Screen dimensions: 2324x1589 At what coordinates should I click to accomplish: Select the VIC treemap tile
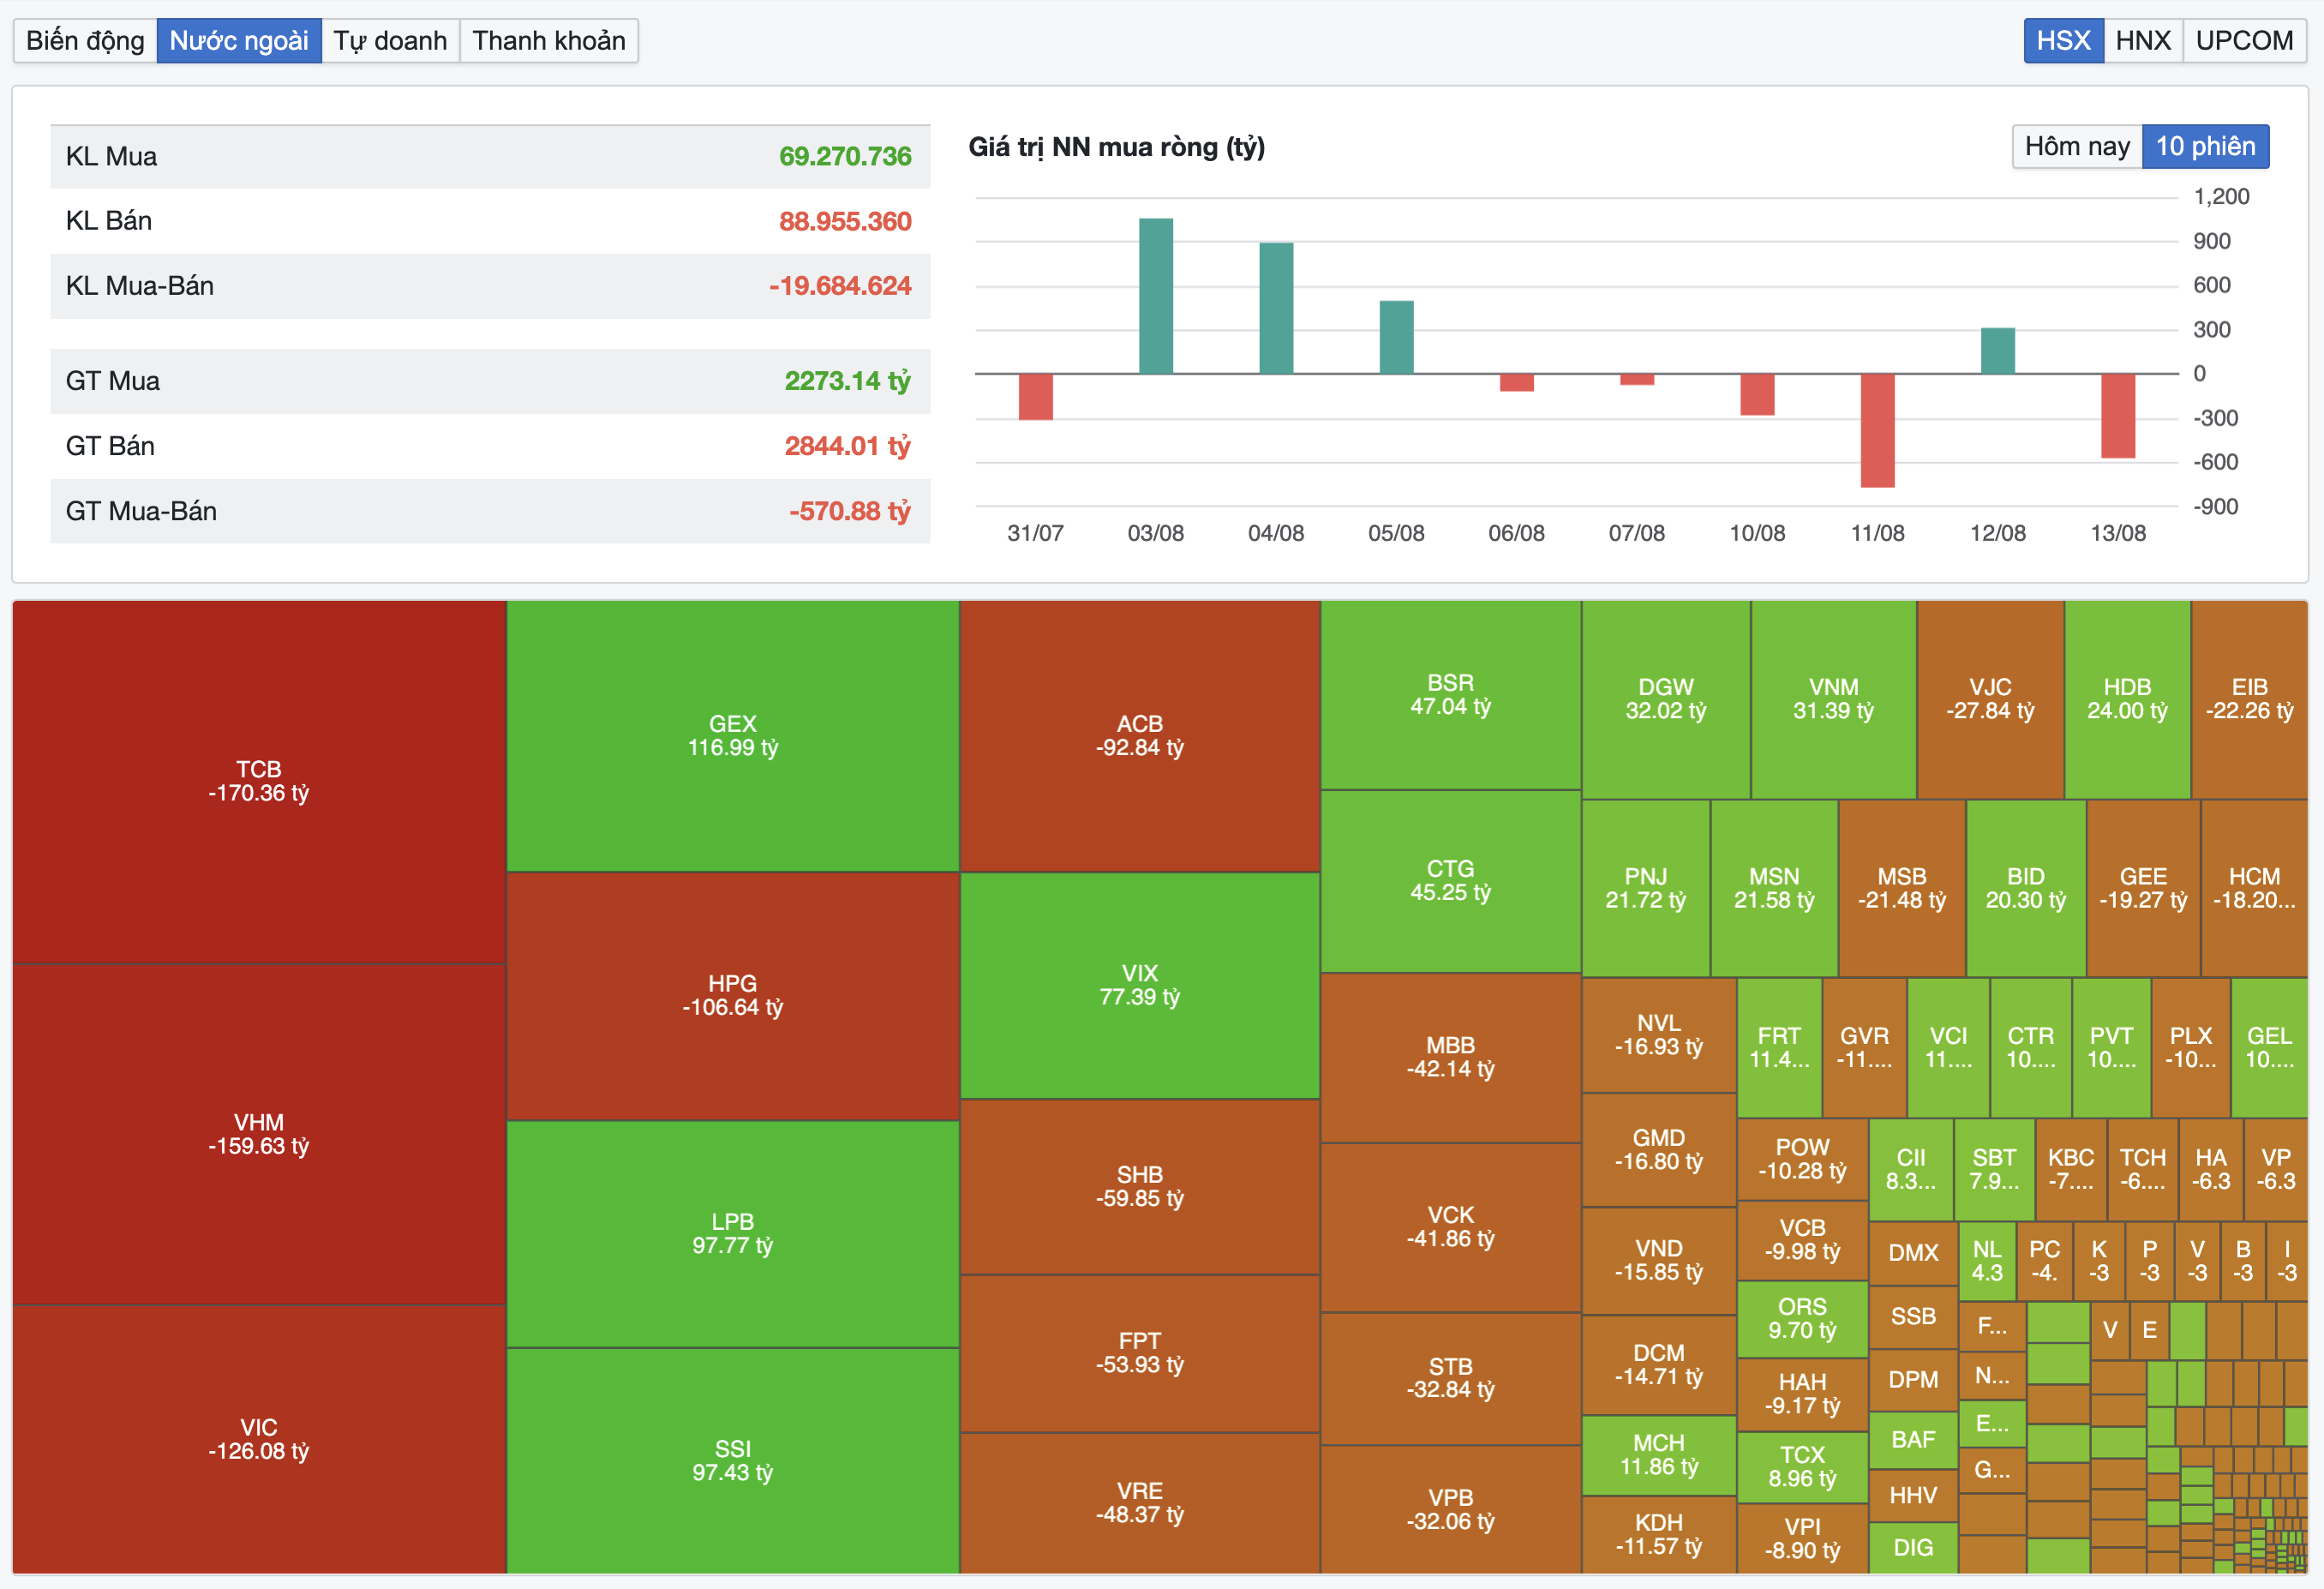point(259,1439)
